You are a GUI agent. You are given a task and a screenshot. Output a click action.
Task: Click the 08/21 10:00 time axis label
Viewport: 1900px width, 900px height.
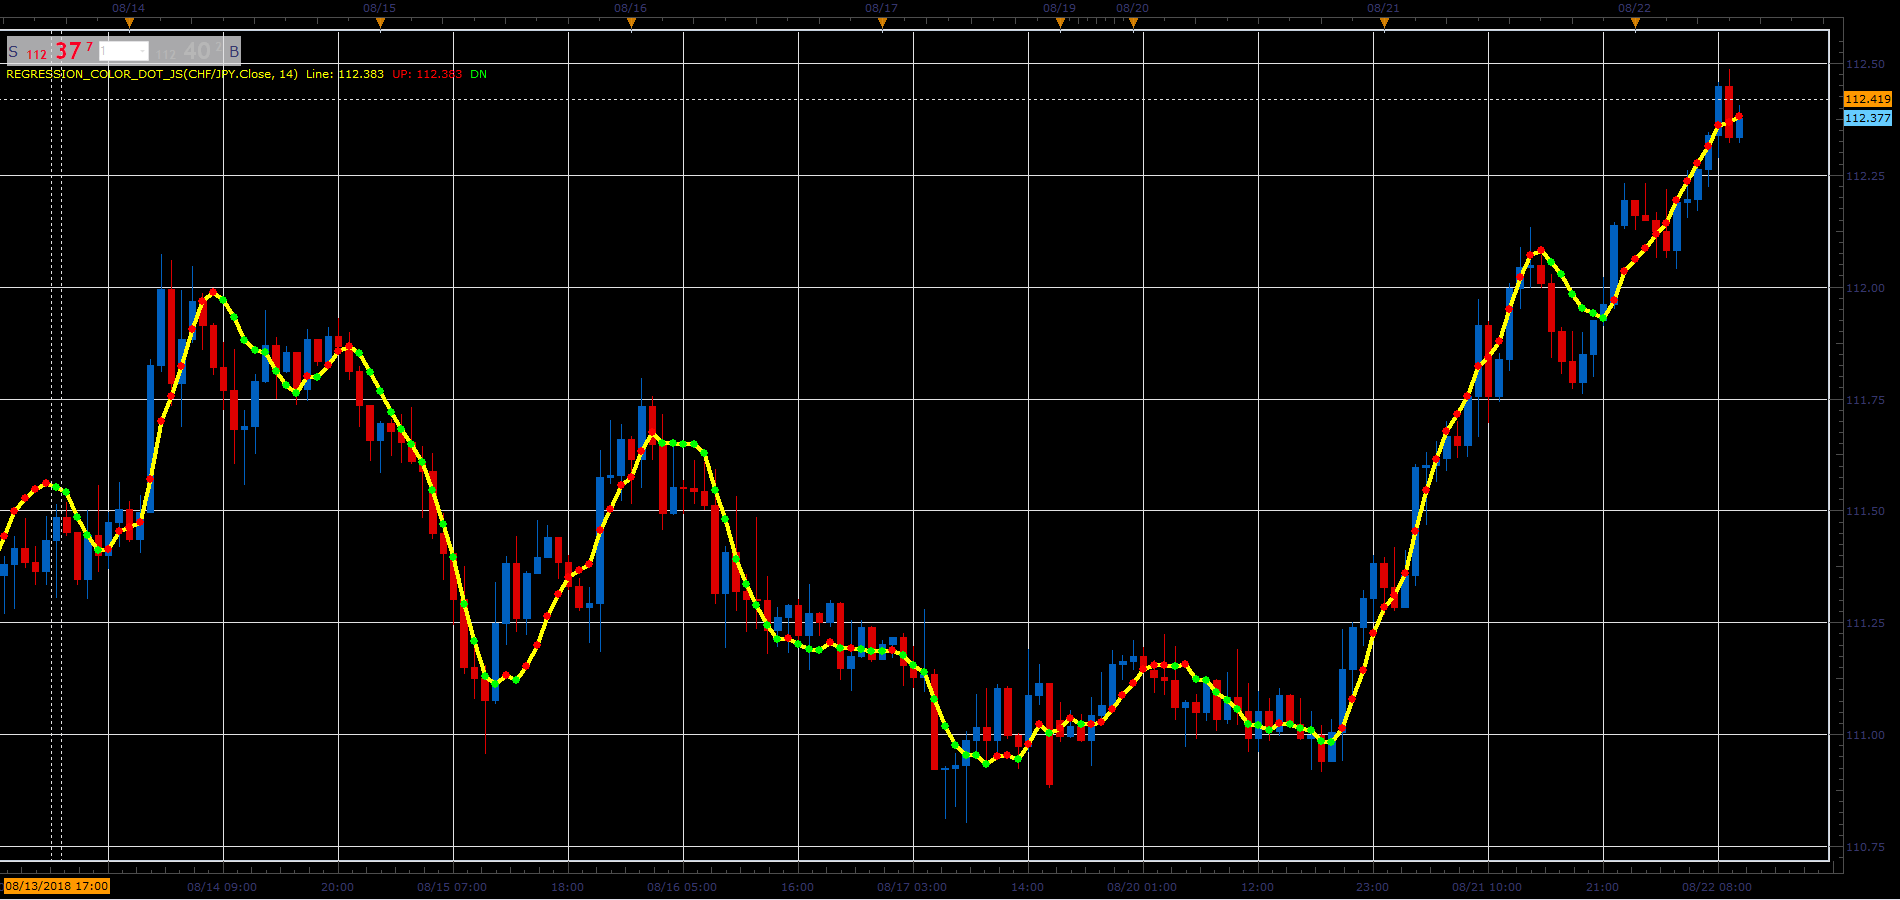click(x=1487, y=887)
